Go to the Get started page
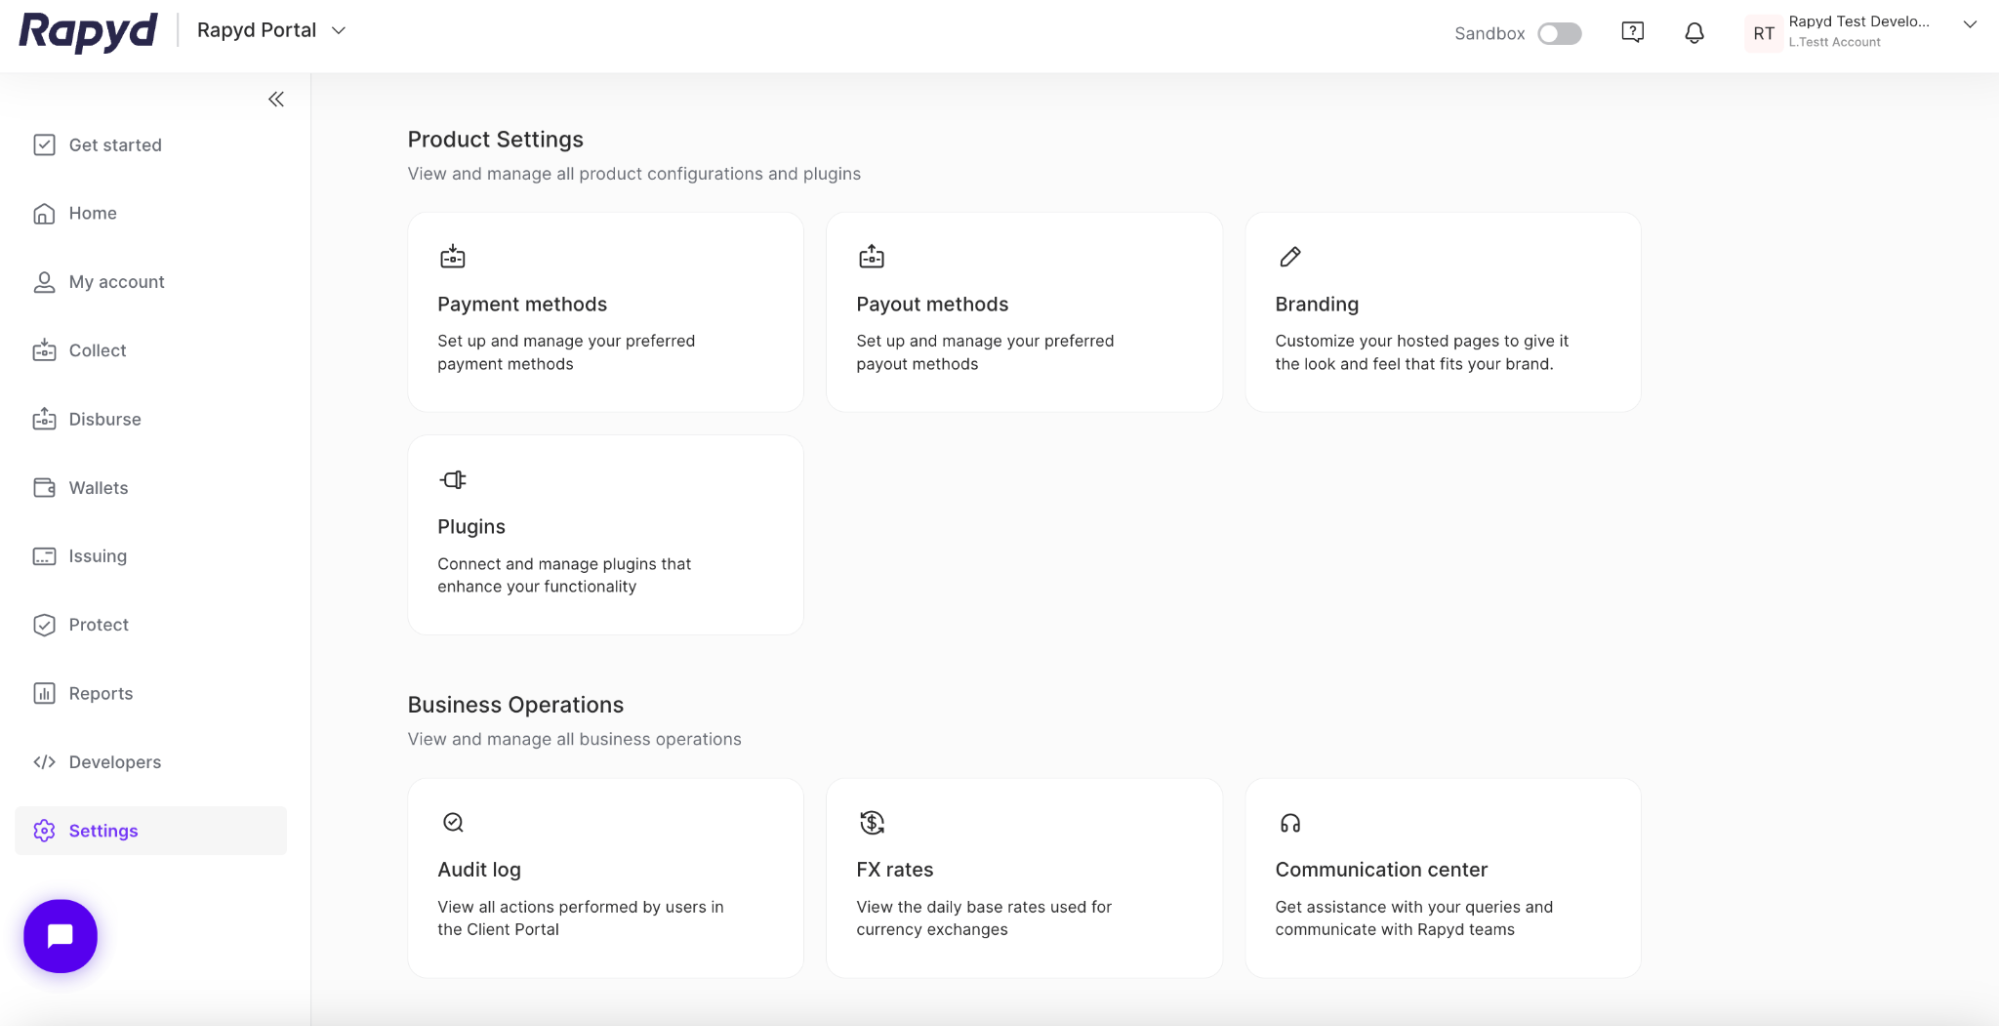The height and width of the screenshot is (1026, 1999). pos(115,144)
